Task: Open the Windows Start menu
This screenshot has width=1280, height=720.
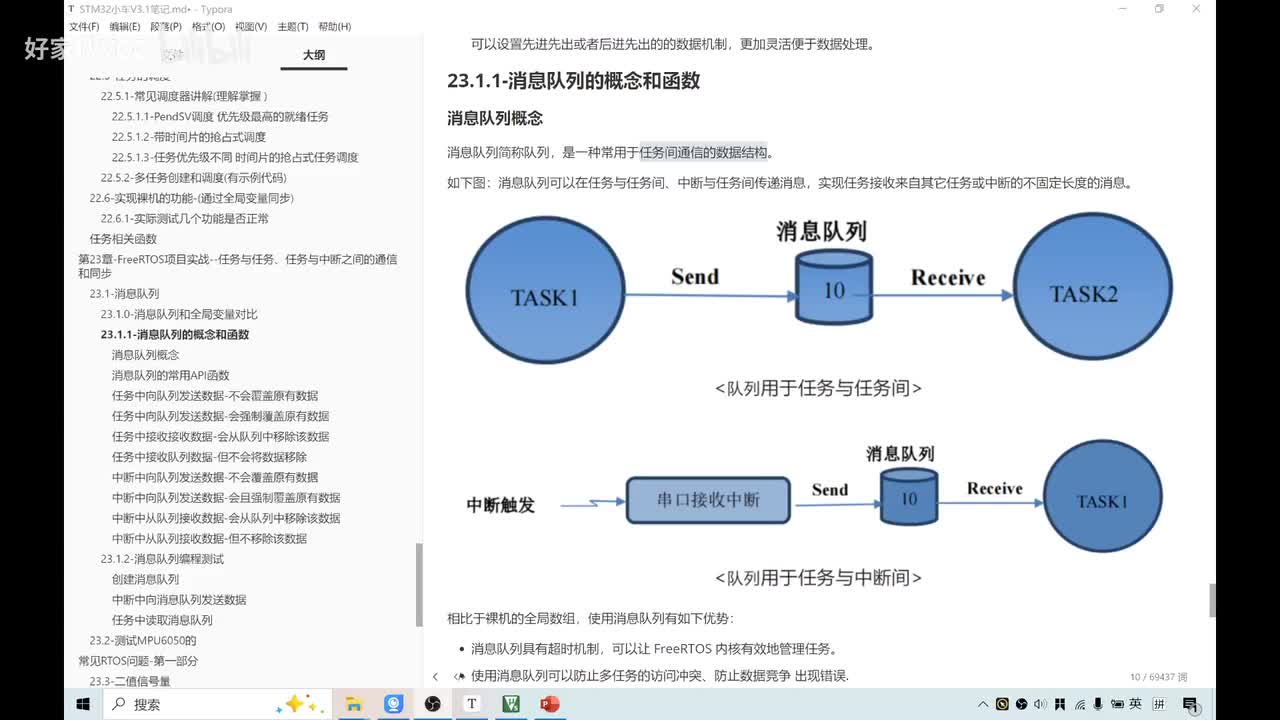Action: click(x=83, y=704)
